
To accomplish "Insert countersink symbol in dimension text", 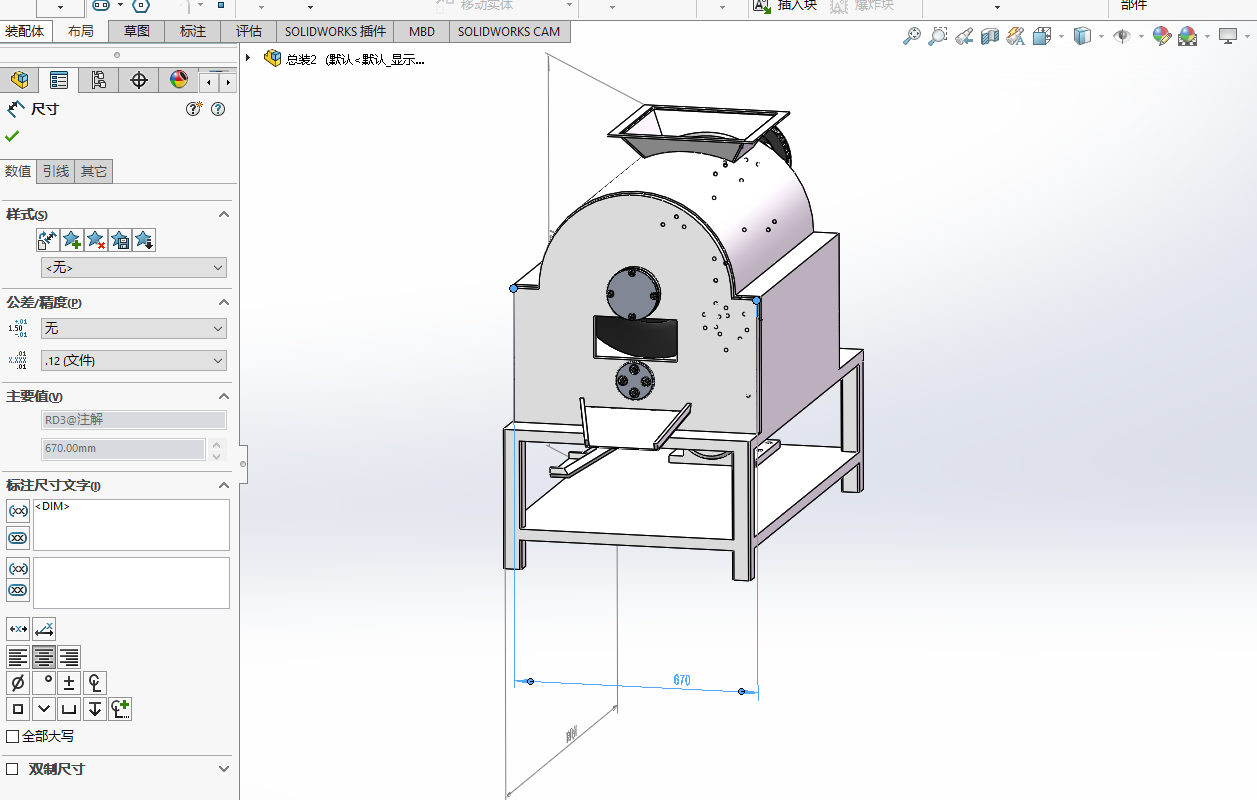I will 44,709.
